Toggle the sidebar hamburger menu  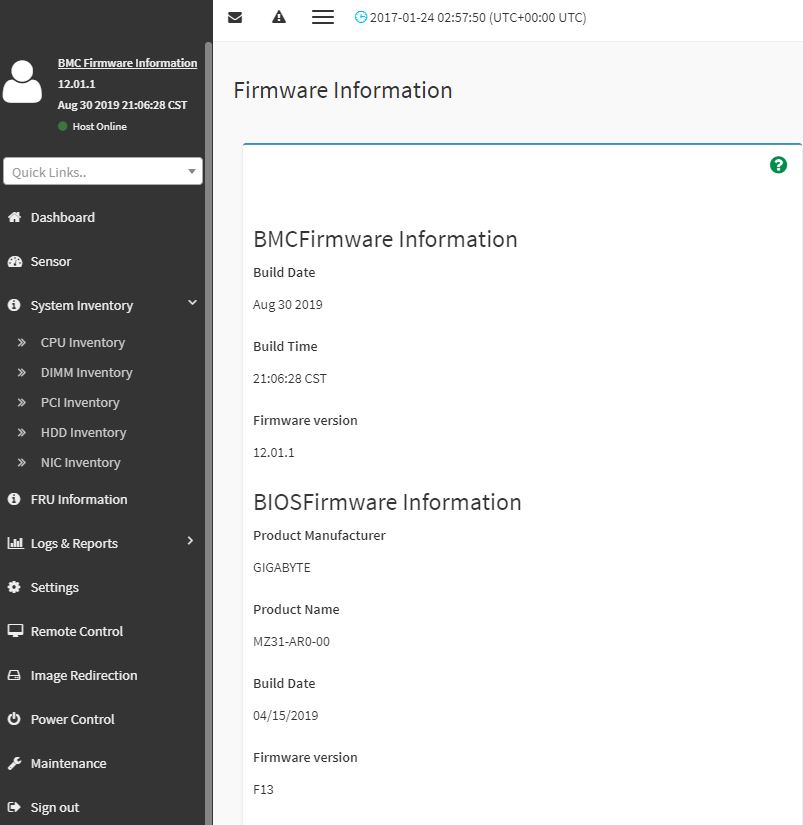323,17
